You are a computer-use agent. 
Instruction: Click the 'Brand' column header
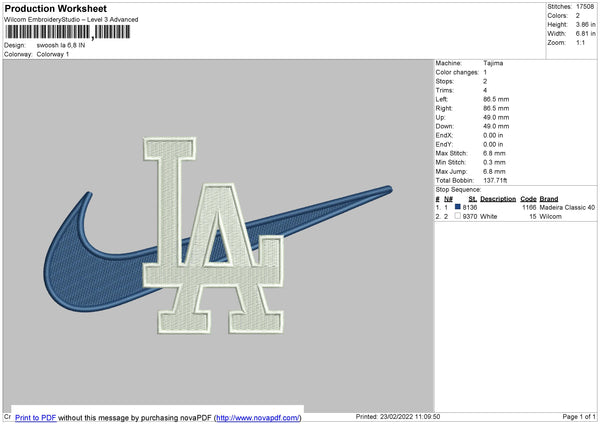549,199
